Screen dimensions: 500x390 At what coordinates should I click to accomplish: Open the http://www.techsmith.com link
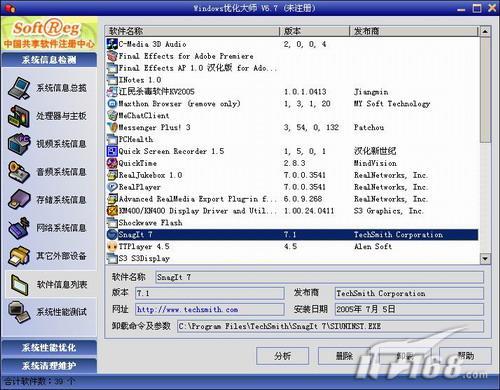pos(187,310)
